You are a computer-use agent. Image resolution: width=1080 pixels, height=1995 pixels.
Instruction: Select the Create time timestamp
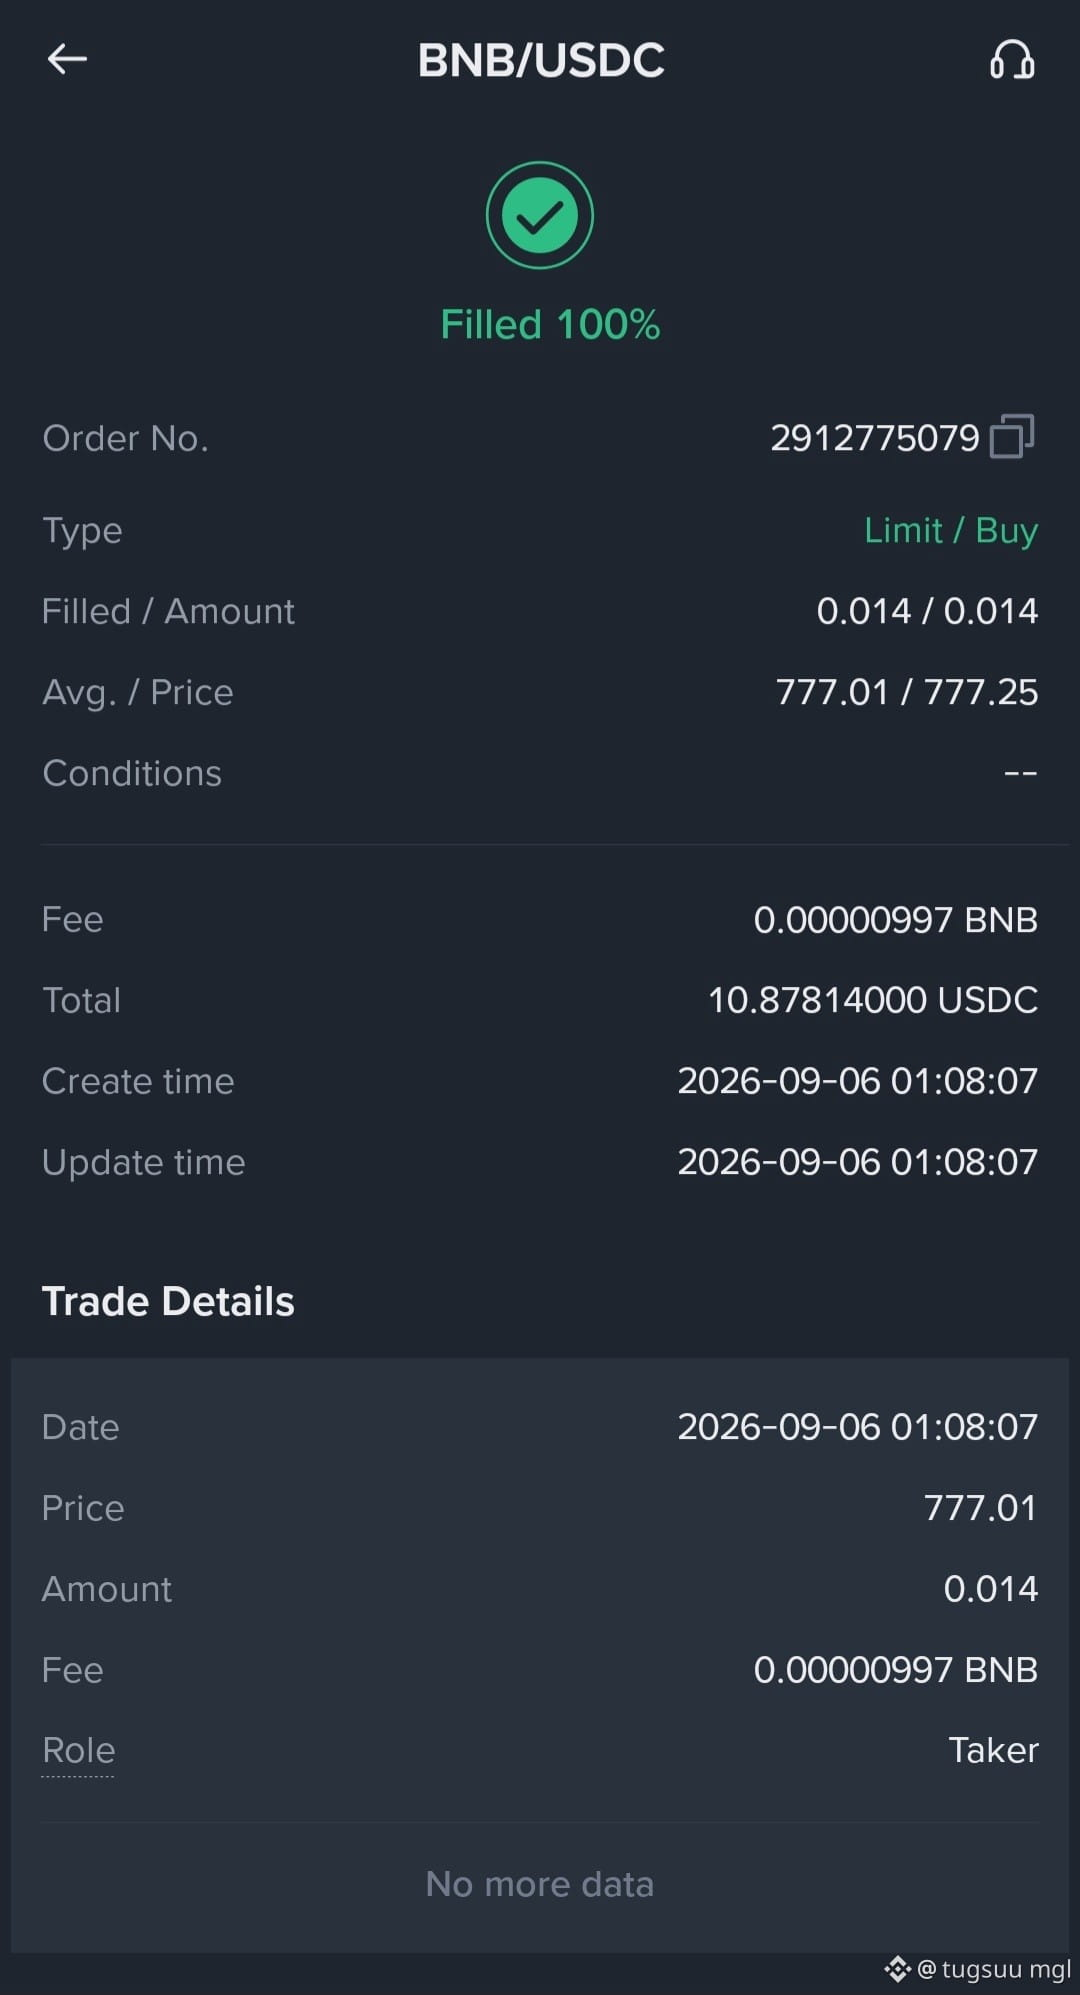point(858,1081)
